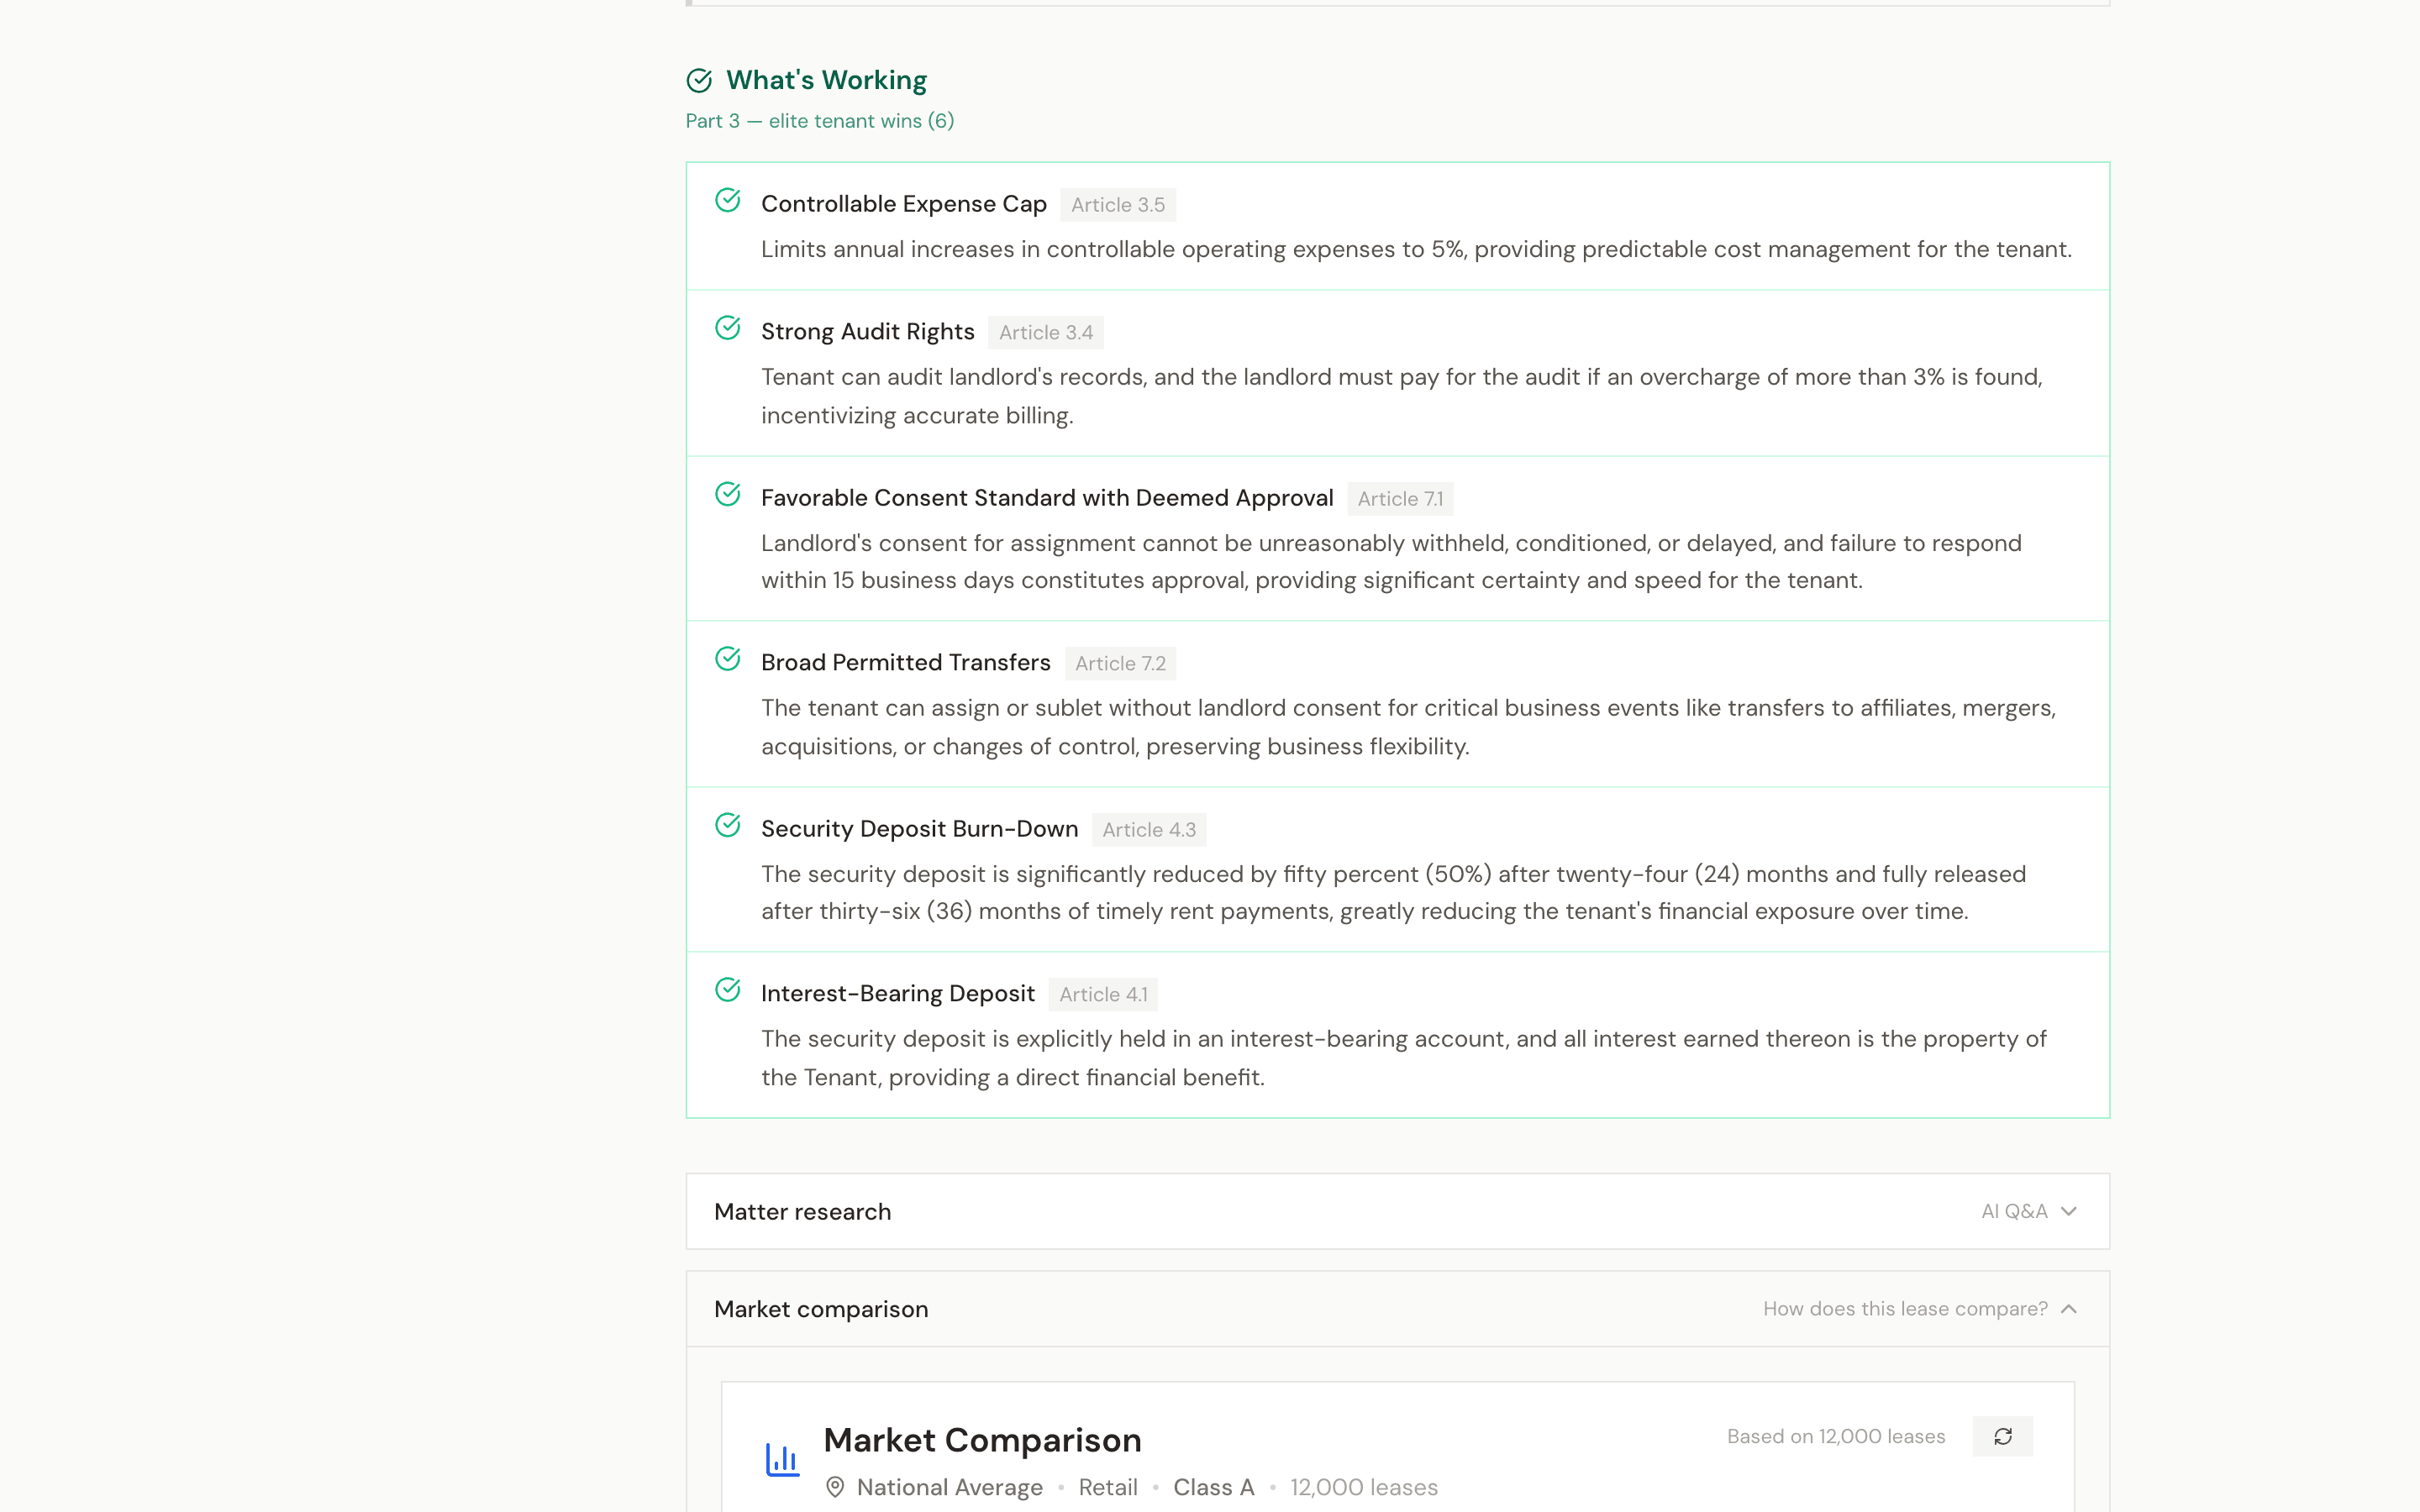Image resolution: width=2420 pixels, height=1512 pixels.
Task: Click check icon beside Strong Audit Rights
Action: tap(728, 328)
